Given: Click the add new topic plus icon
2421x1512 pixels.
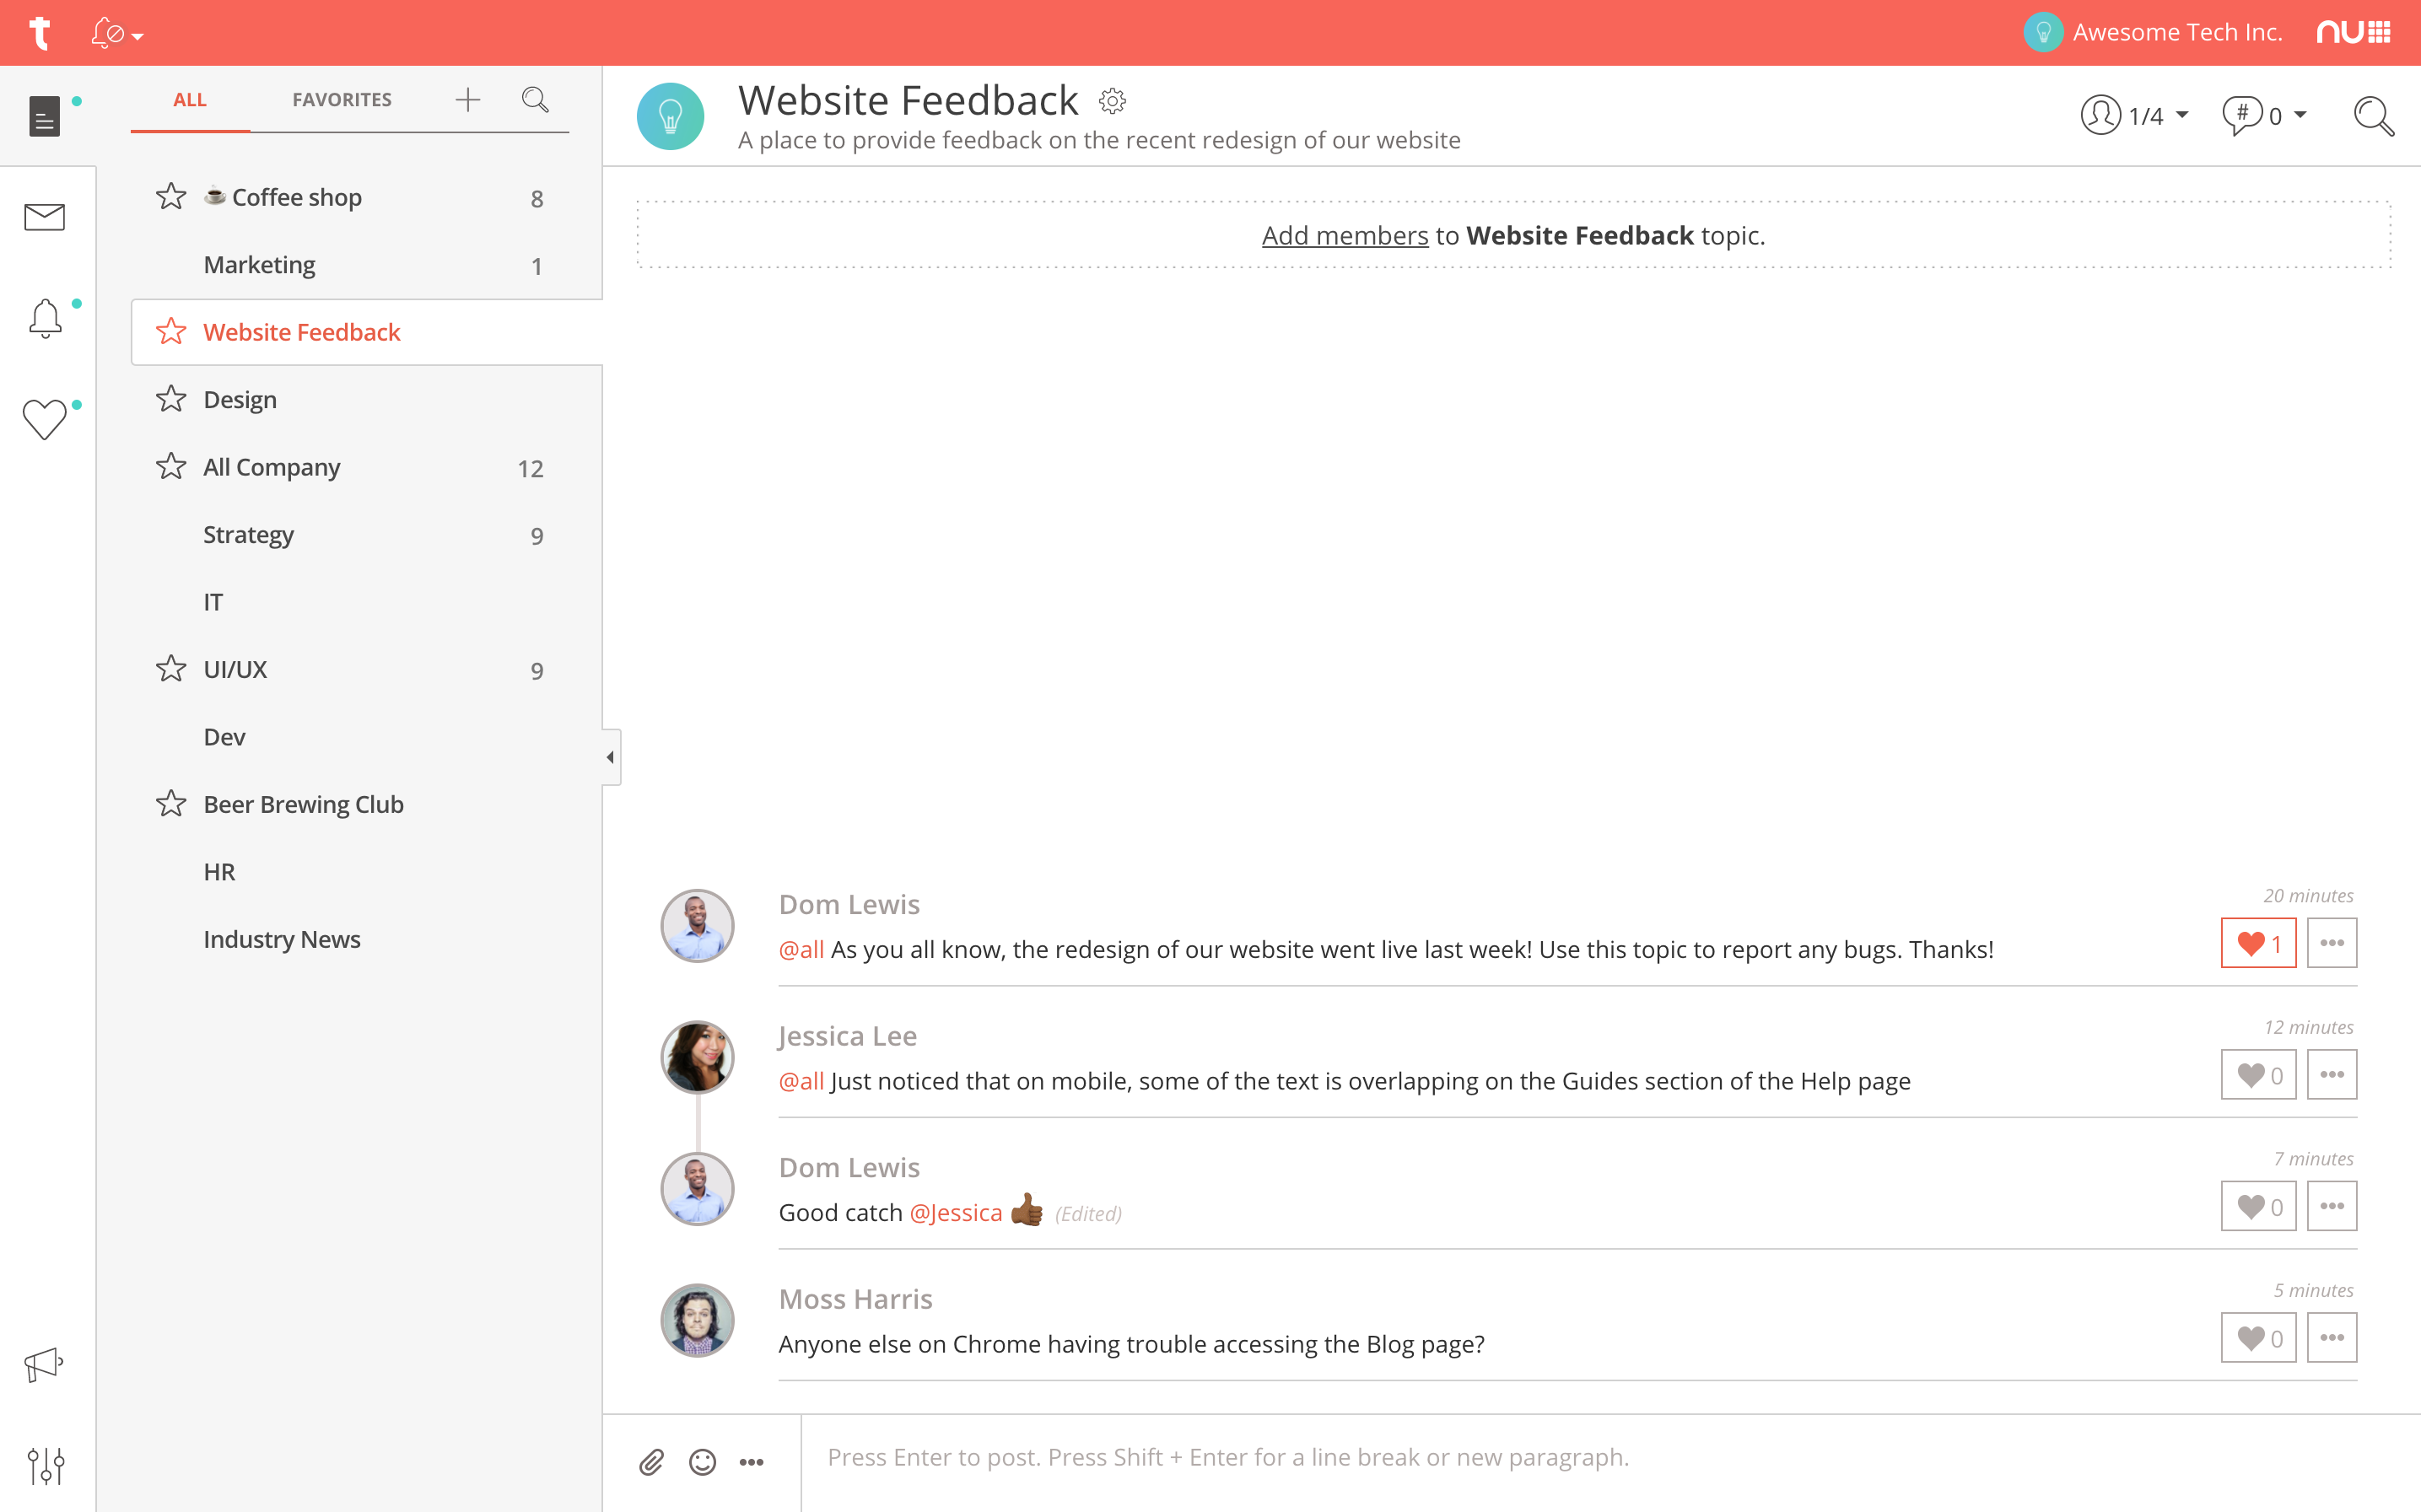Looking at the screenshot, I should point(467,100).
